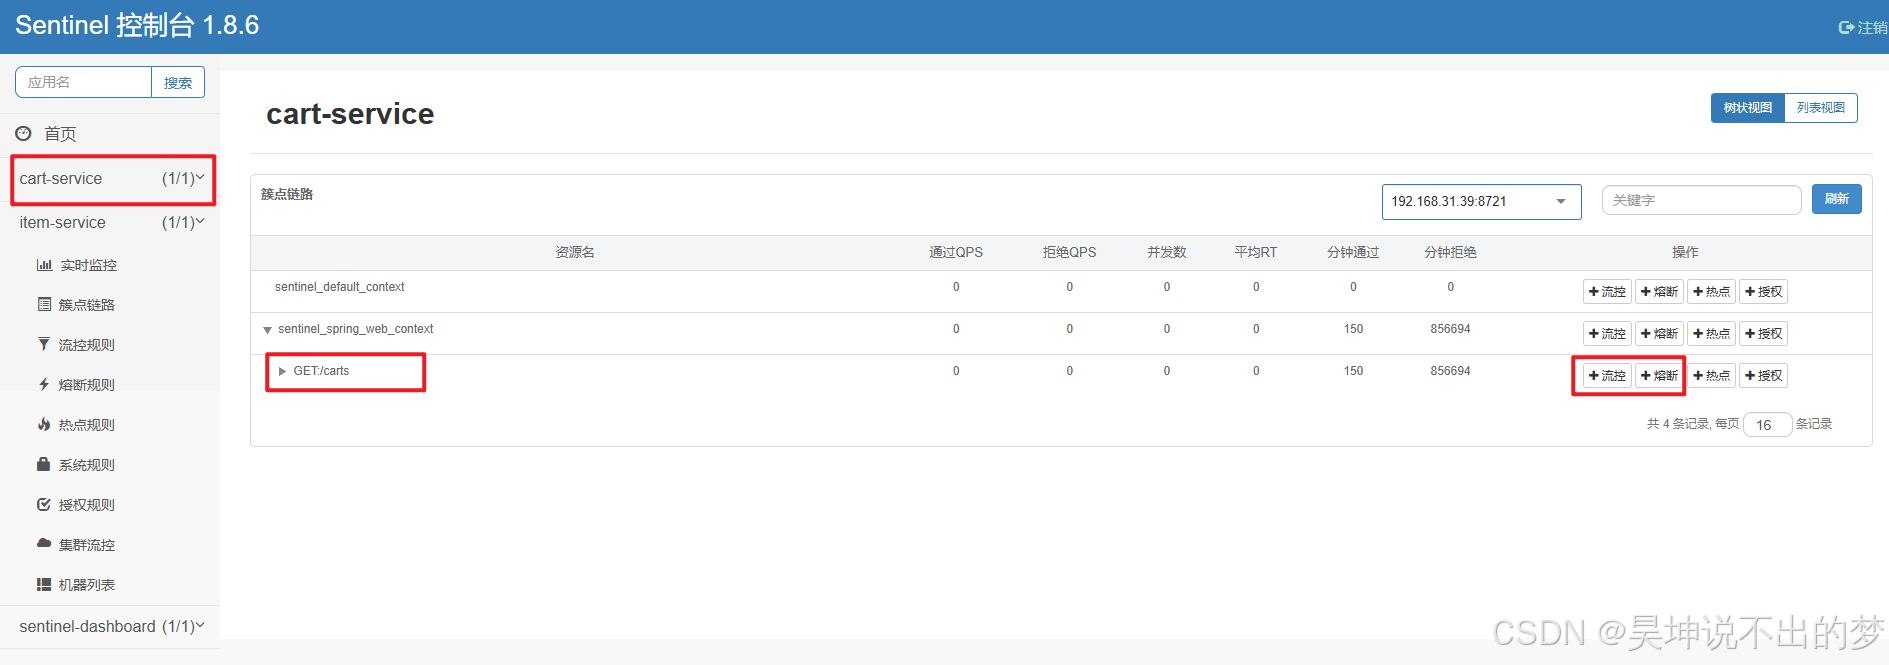Click the 热点规则 flame icon

44,424
